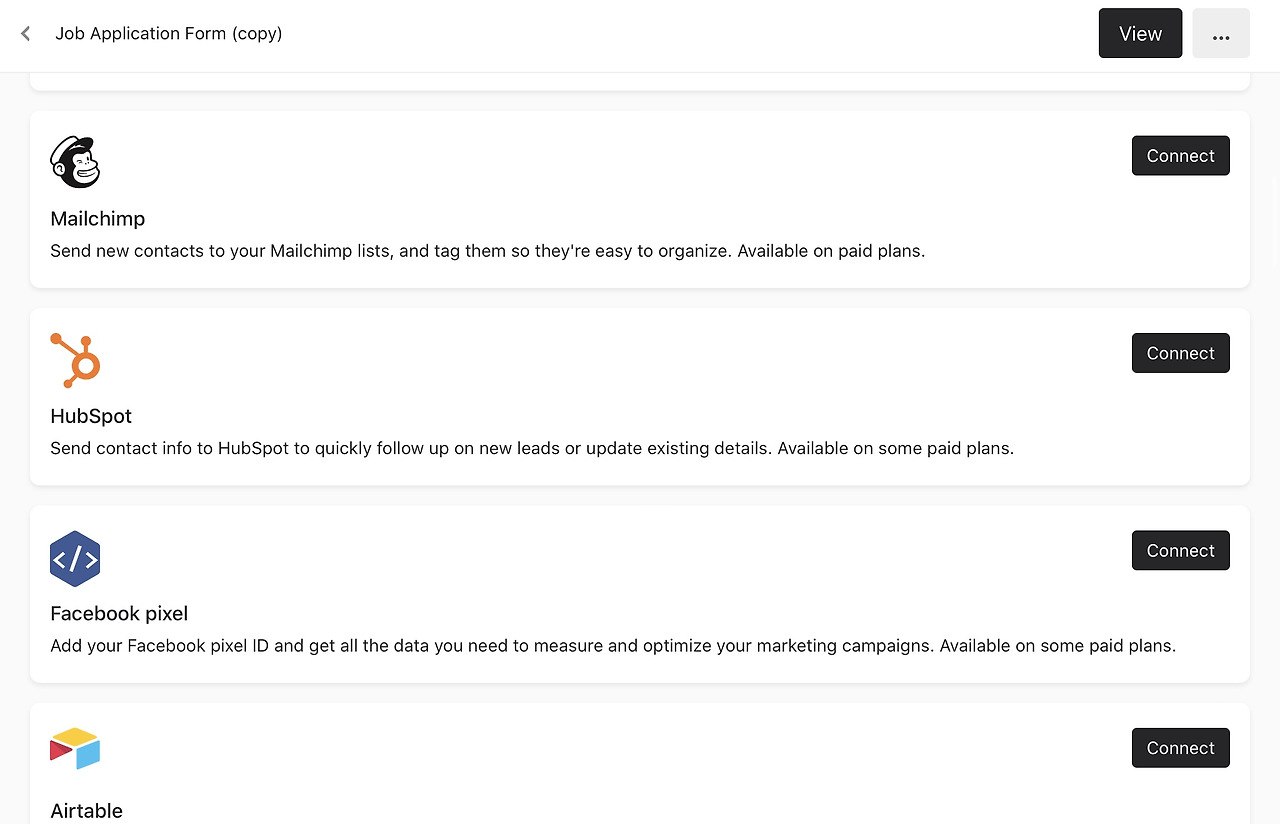Click the Facebook pixel description text

tap(612, 646)
